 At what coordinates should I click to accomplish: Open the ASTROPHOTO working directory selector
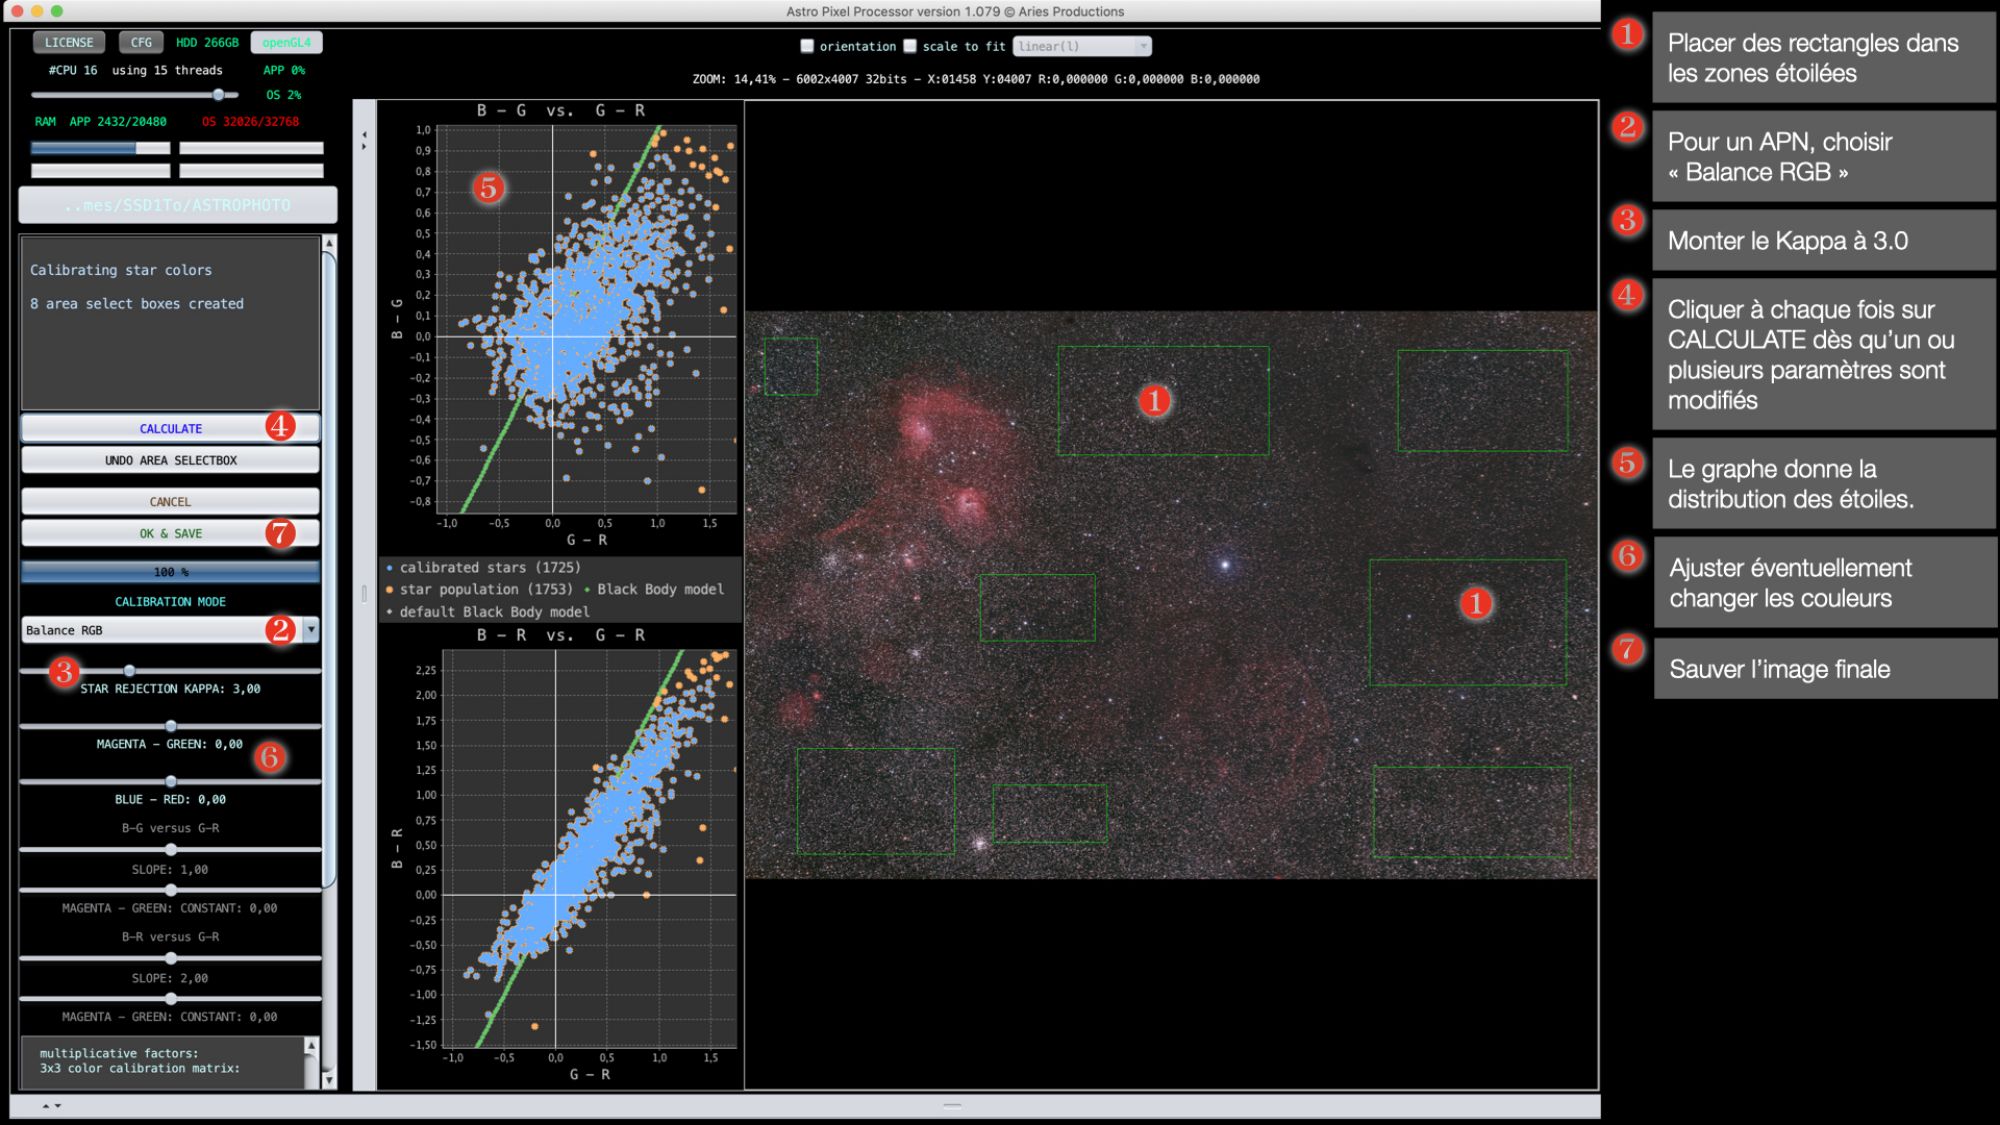point(177,205)
